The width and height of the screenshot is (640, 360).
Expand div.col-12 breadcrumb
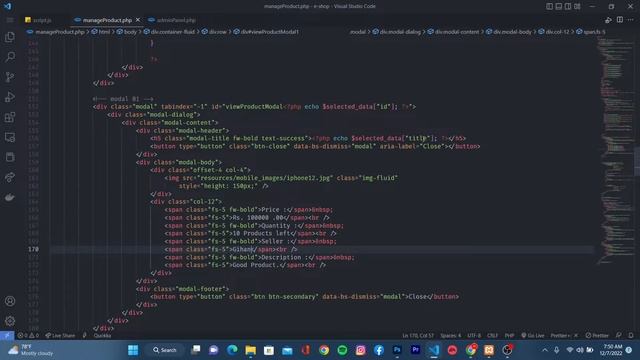[x=554, y=32]
